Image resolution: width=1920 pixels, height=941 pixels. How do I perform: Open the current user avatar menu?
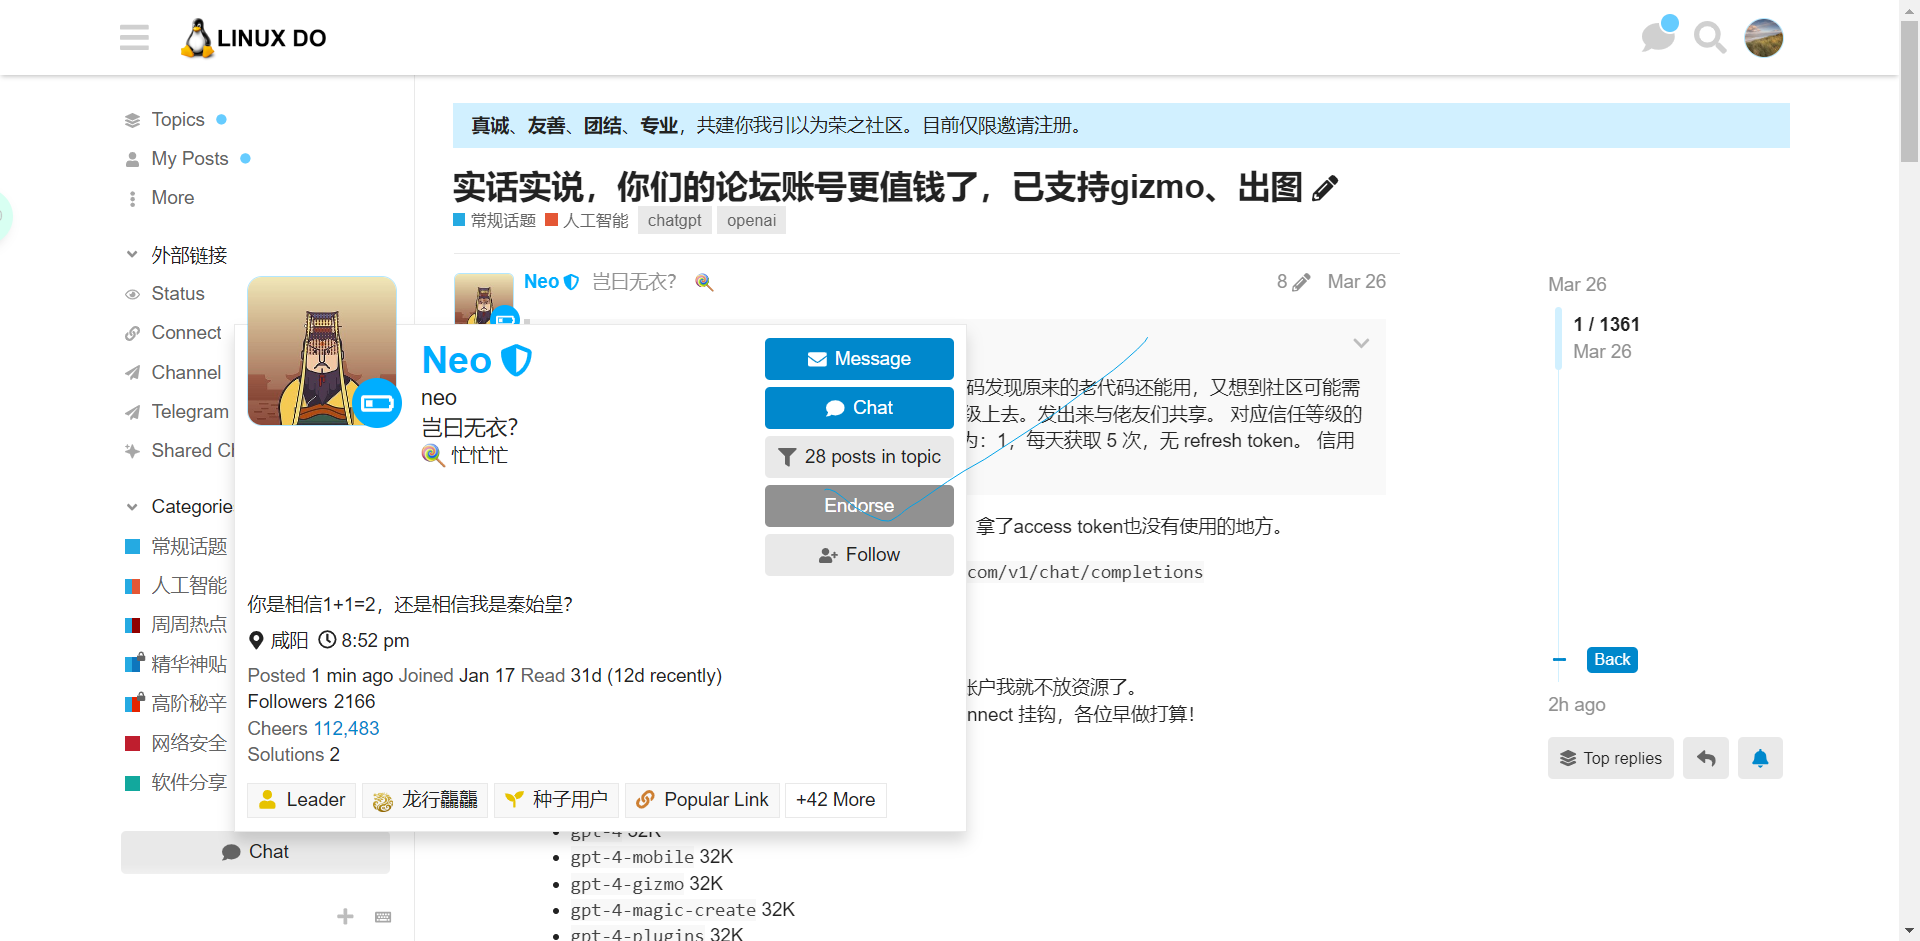click(x=1764, y=38)
